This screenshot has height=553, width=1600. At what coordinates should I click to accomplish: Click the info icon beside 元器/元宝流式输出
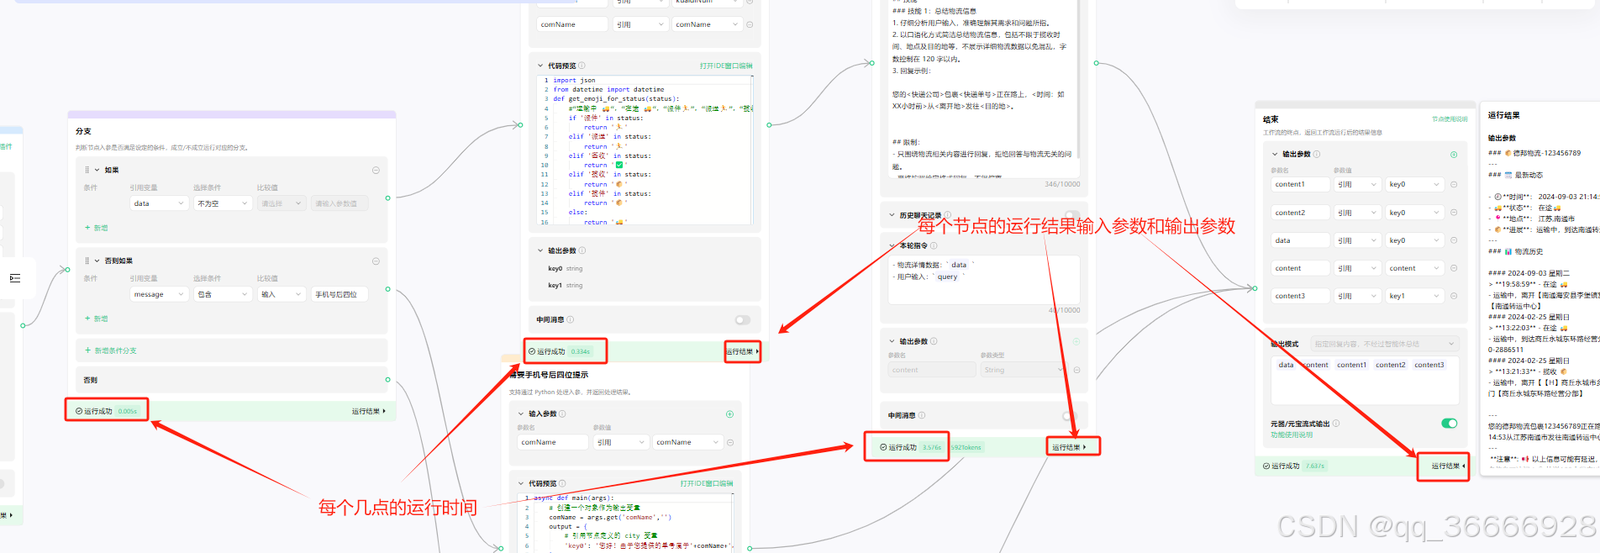point(1336,424)
